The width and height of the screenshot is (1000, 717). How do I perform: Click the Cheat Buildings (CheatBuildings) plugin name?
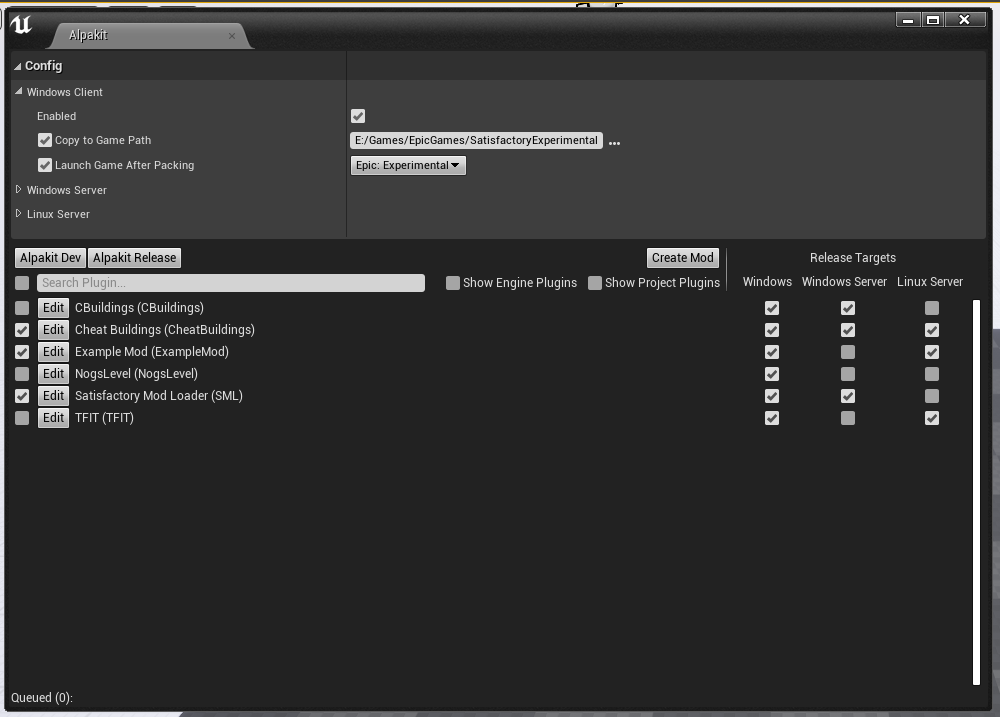coord(165,330)
